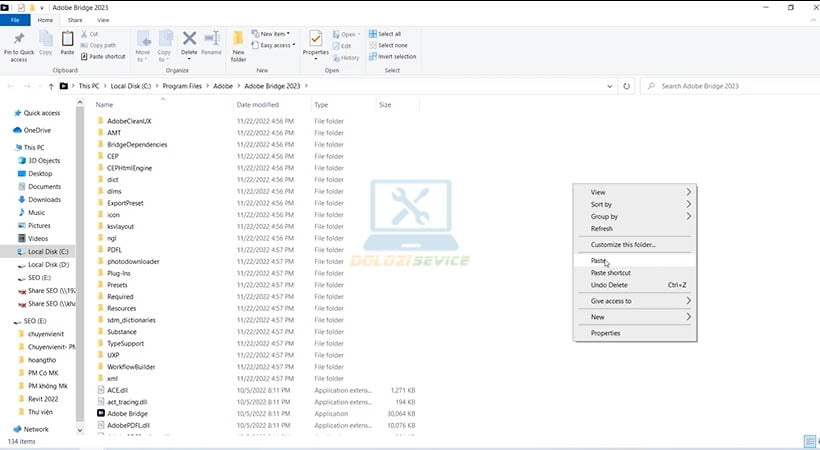
Task: Click the Refresh icon beside address bar
Action: click(x=627, y=86)
